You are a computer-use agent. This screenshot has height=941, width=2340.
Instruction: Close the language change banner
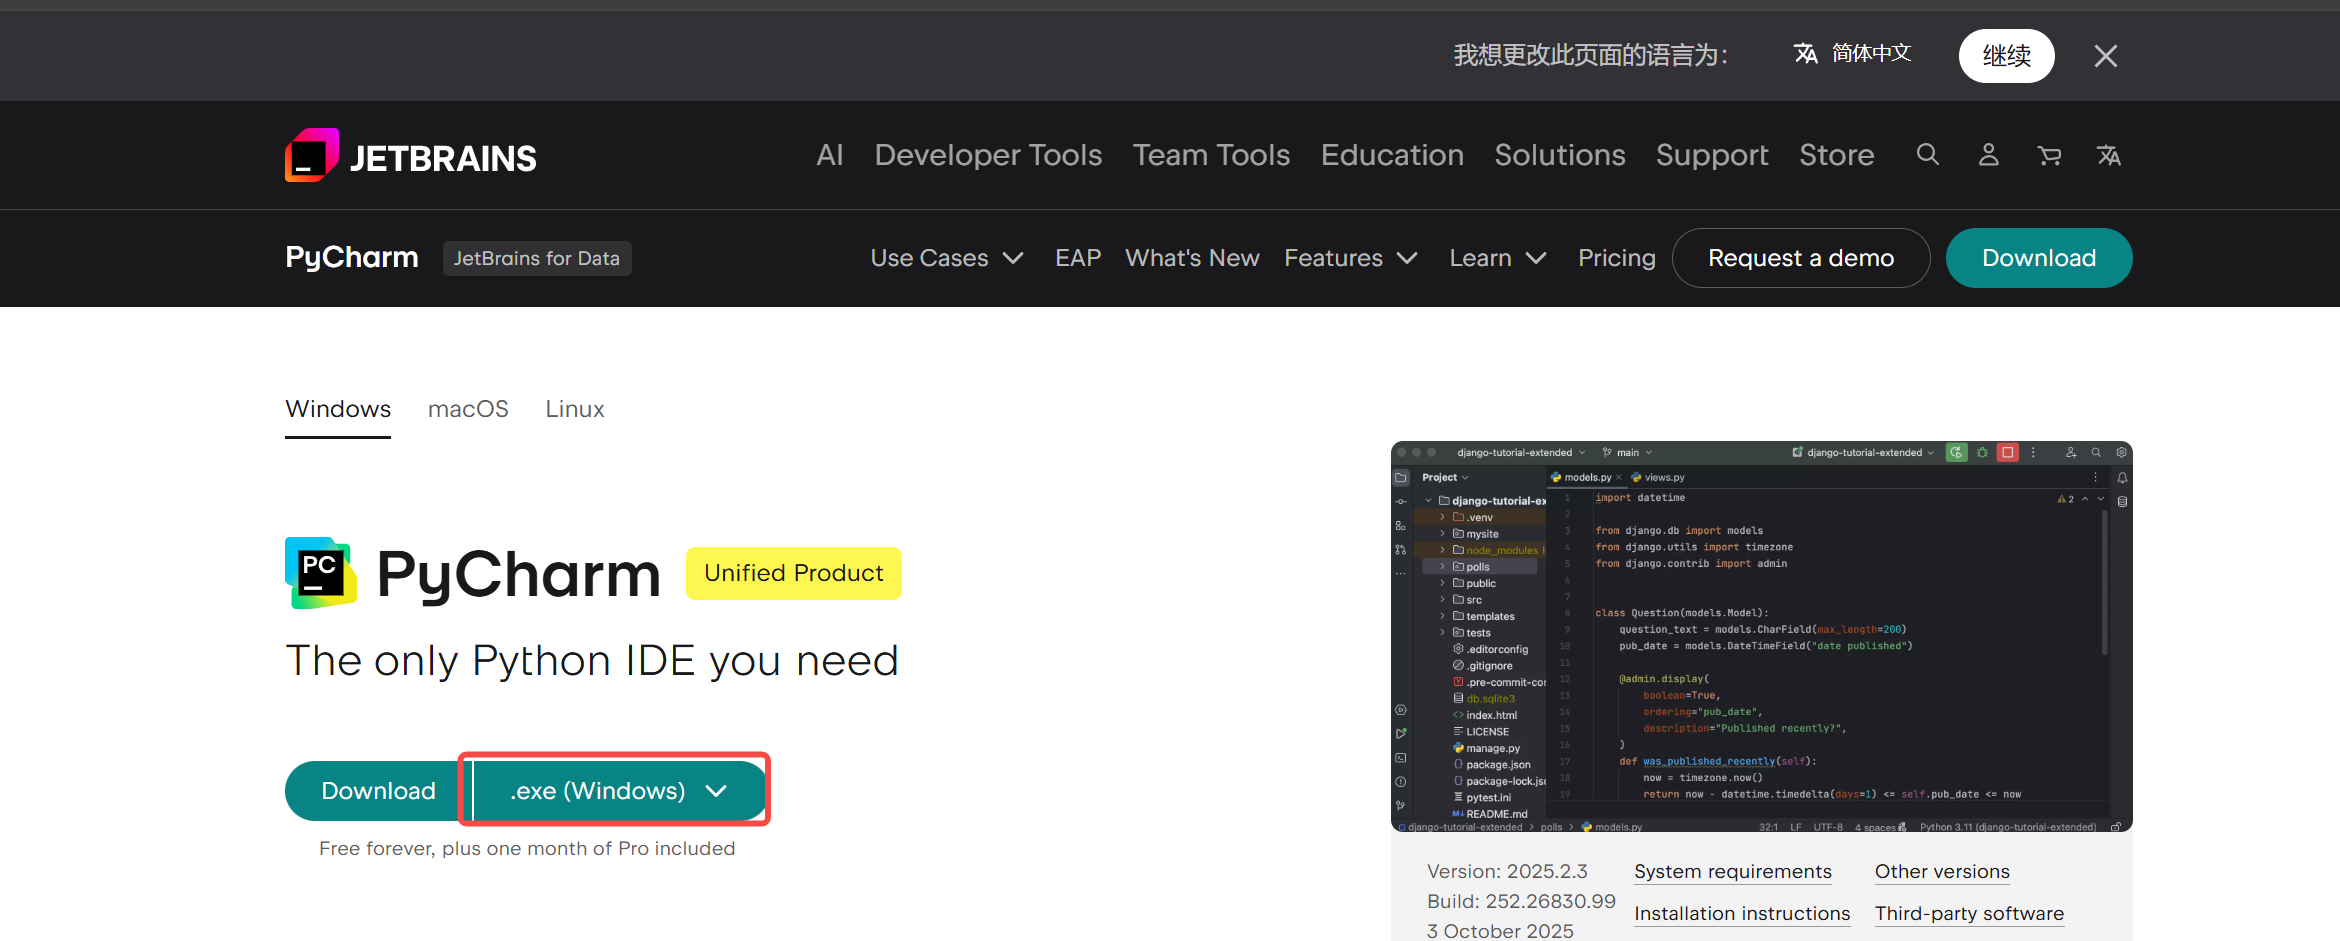tap(2106, 56)
